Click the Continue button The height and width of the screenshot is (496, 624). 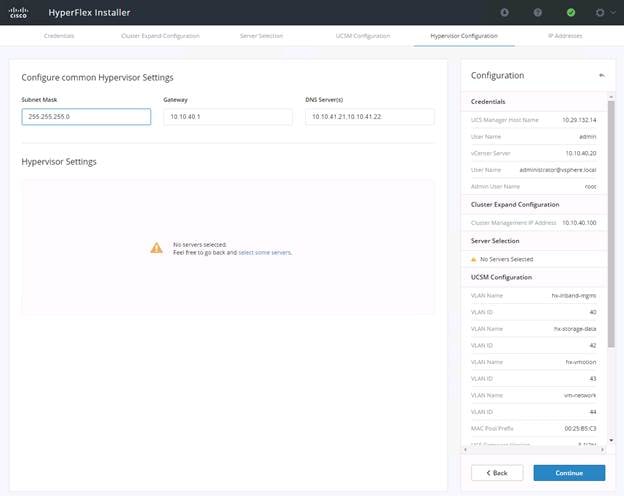569,473
